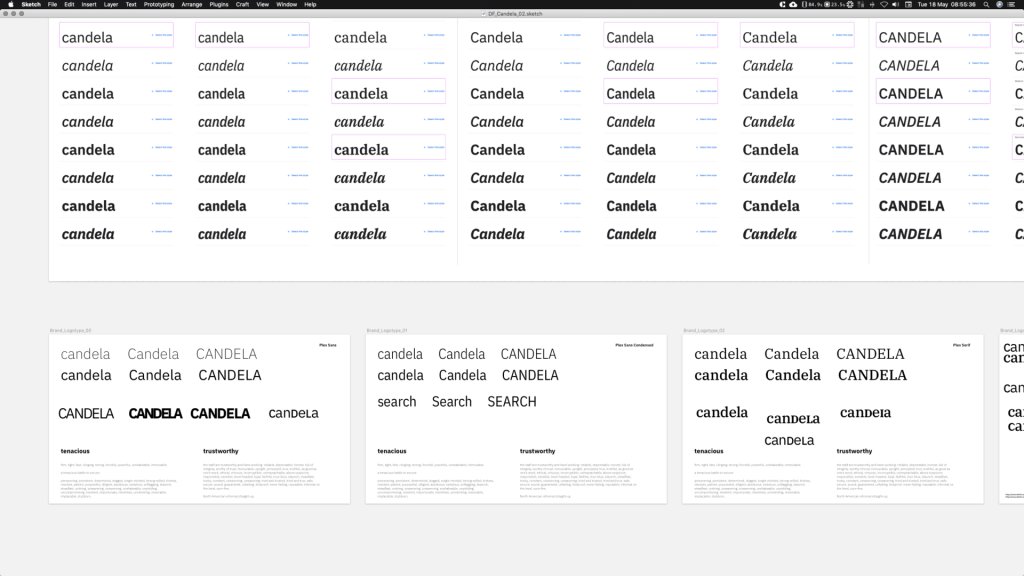This screenshot has height=576, width=1024.
Task: Open the Plugins menu
Action: [216, 4]
